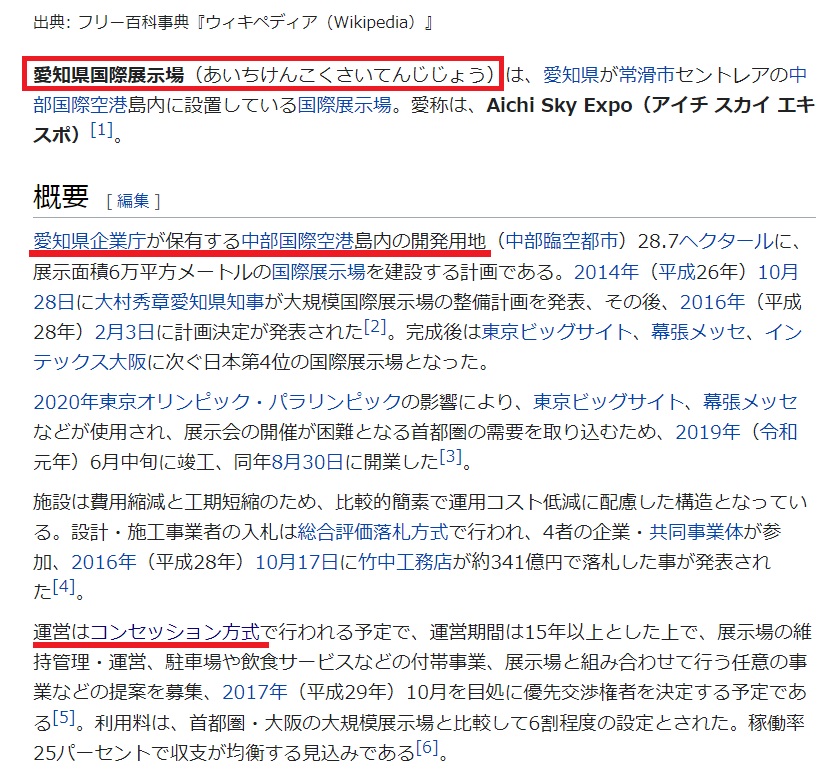Screen dimensions: 826x770
Task: Open the blue 国際展示場 link before 愛称は
Action: (345, 105)
